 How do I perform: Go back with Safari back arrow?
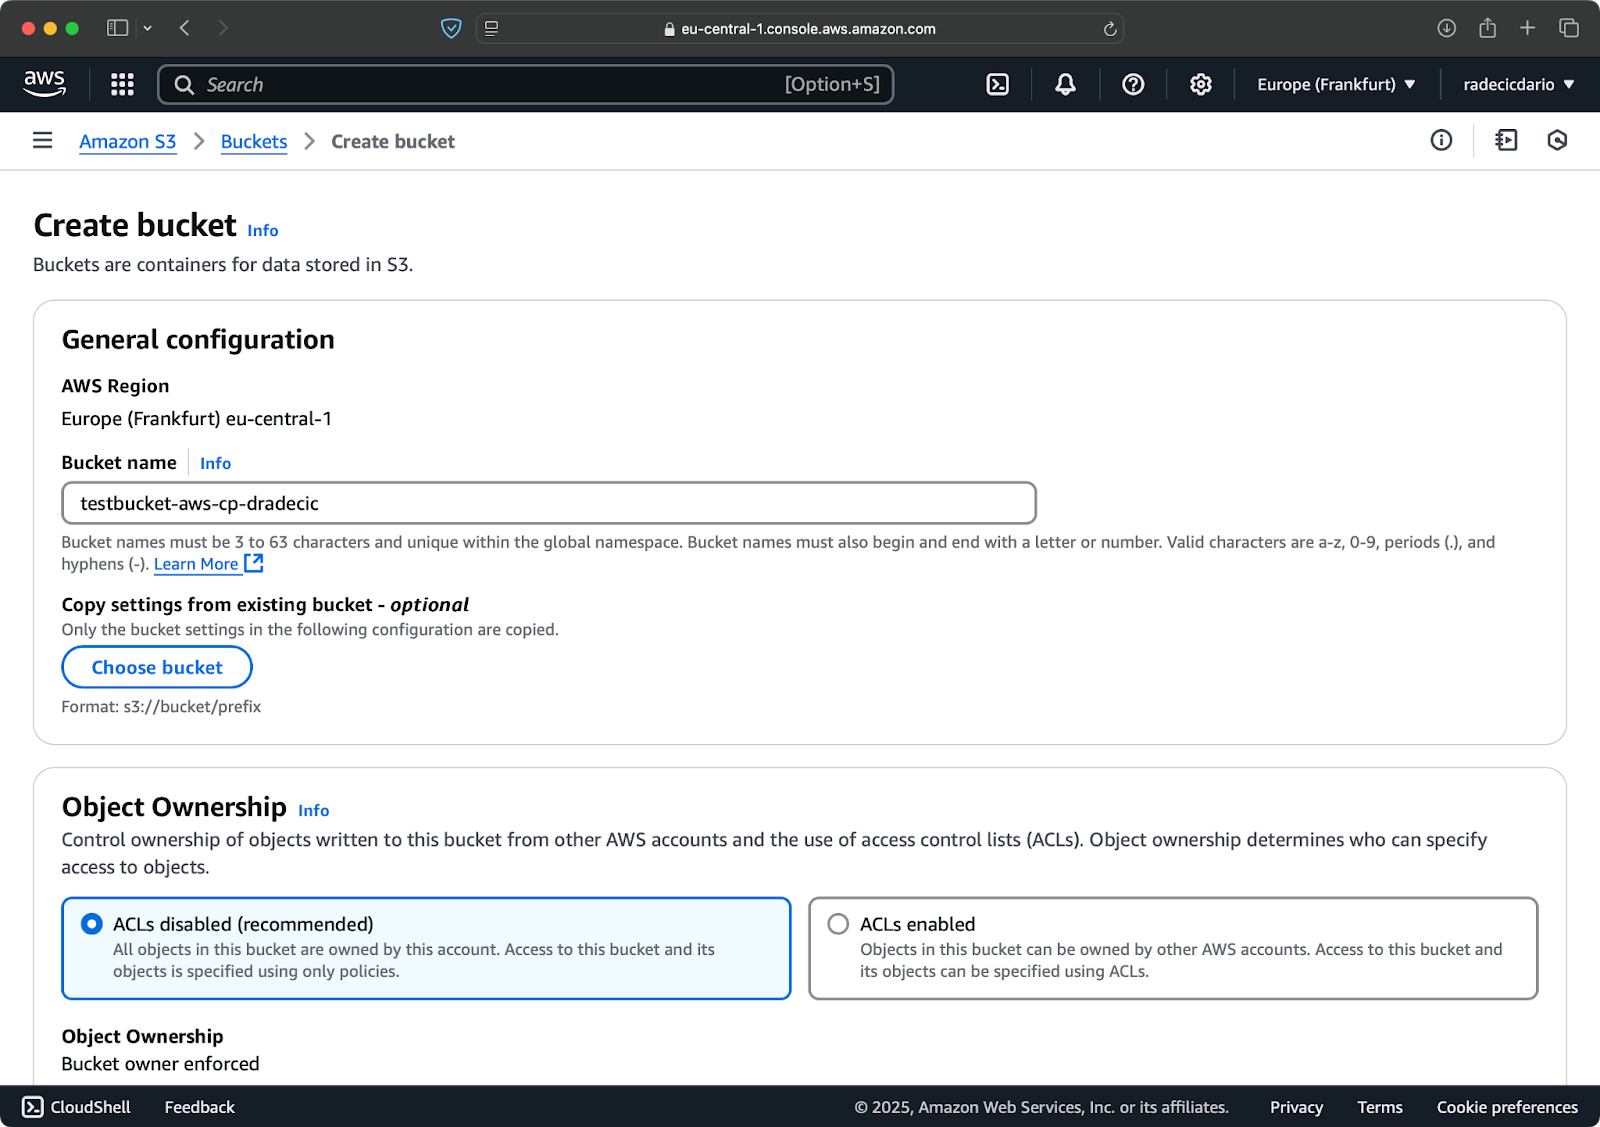[x=184, y=28]
